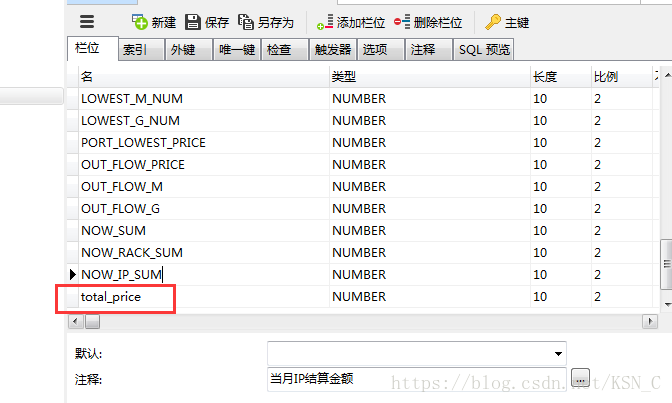Viewport: 672px width, 403px height.
Task: Click the NOW_IP_SUM row indicator arrow
Action: click(72, 274)
